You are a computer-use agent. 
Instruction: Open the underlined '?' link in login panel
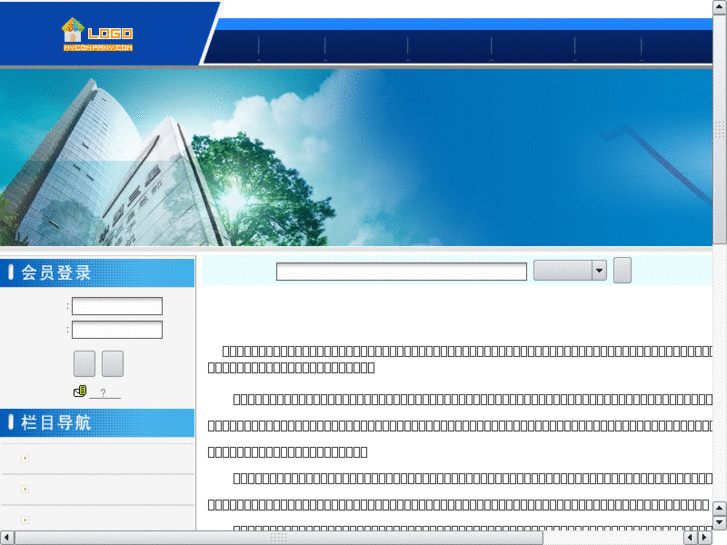104,393
